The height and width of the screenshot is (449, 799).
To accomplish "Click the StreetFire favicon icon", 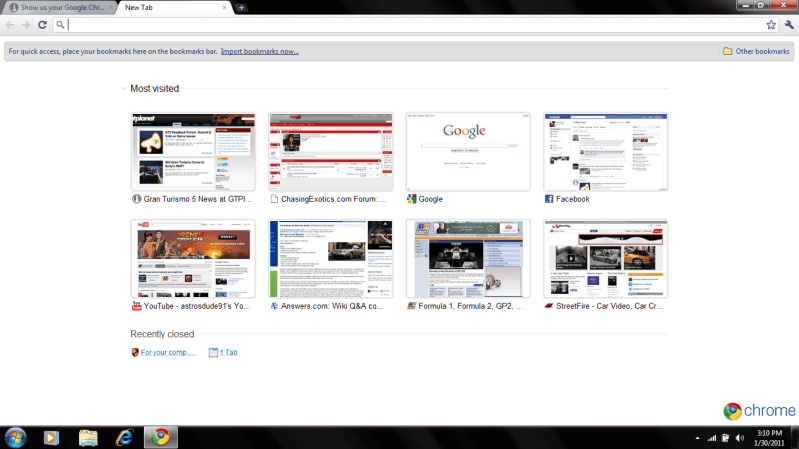I will (x=549, y=306).
